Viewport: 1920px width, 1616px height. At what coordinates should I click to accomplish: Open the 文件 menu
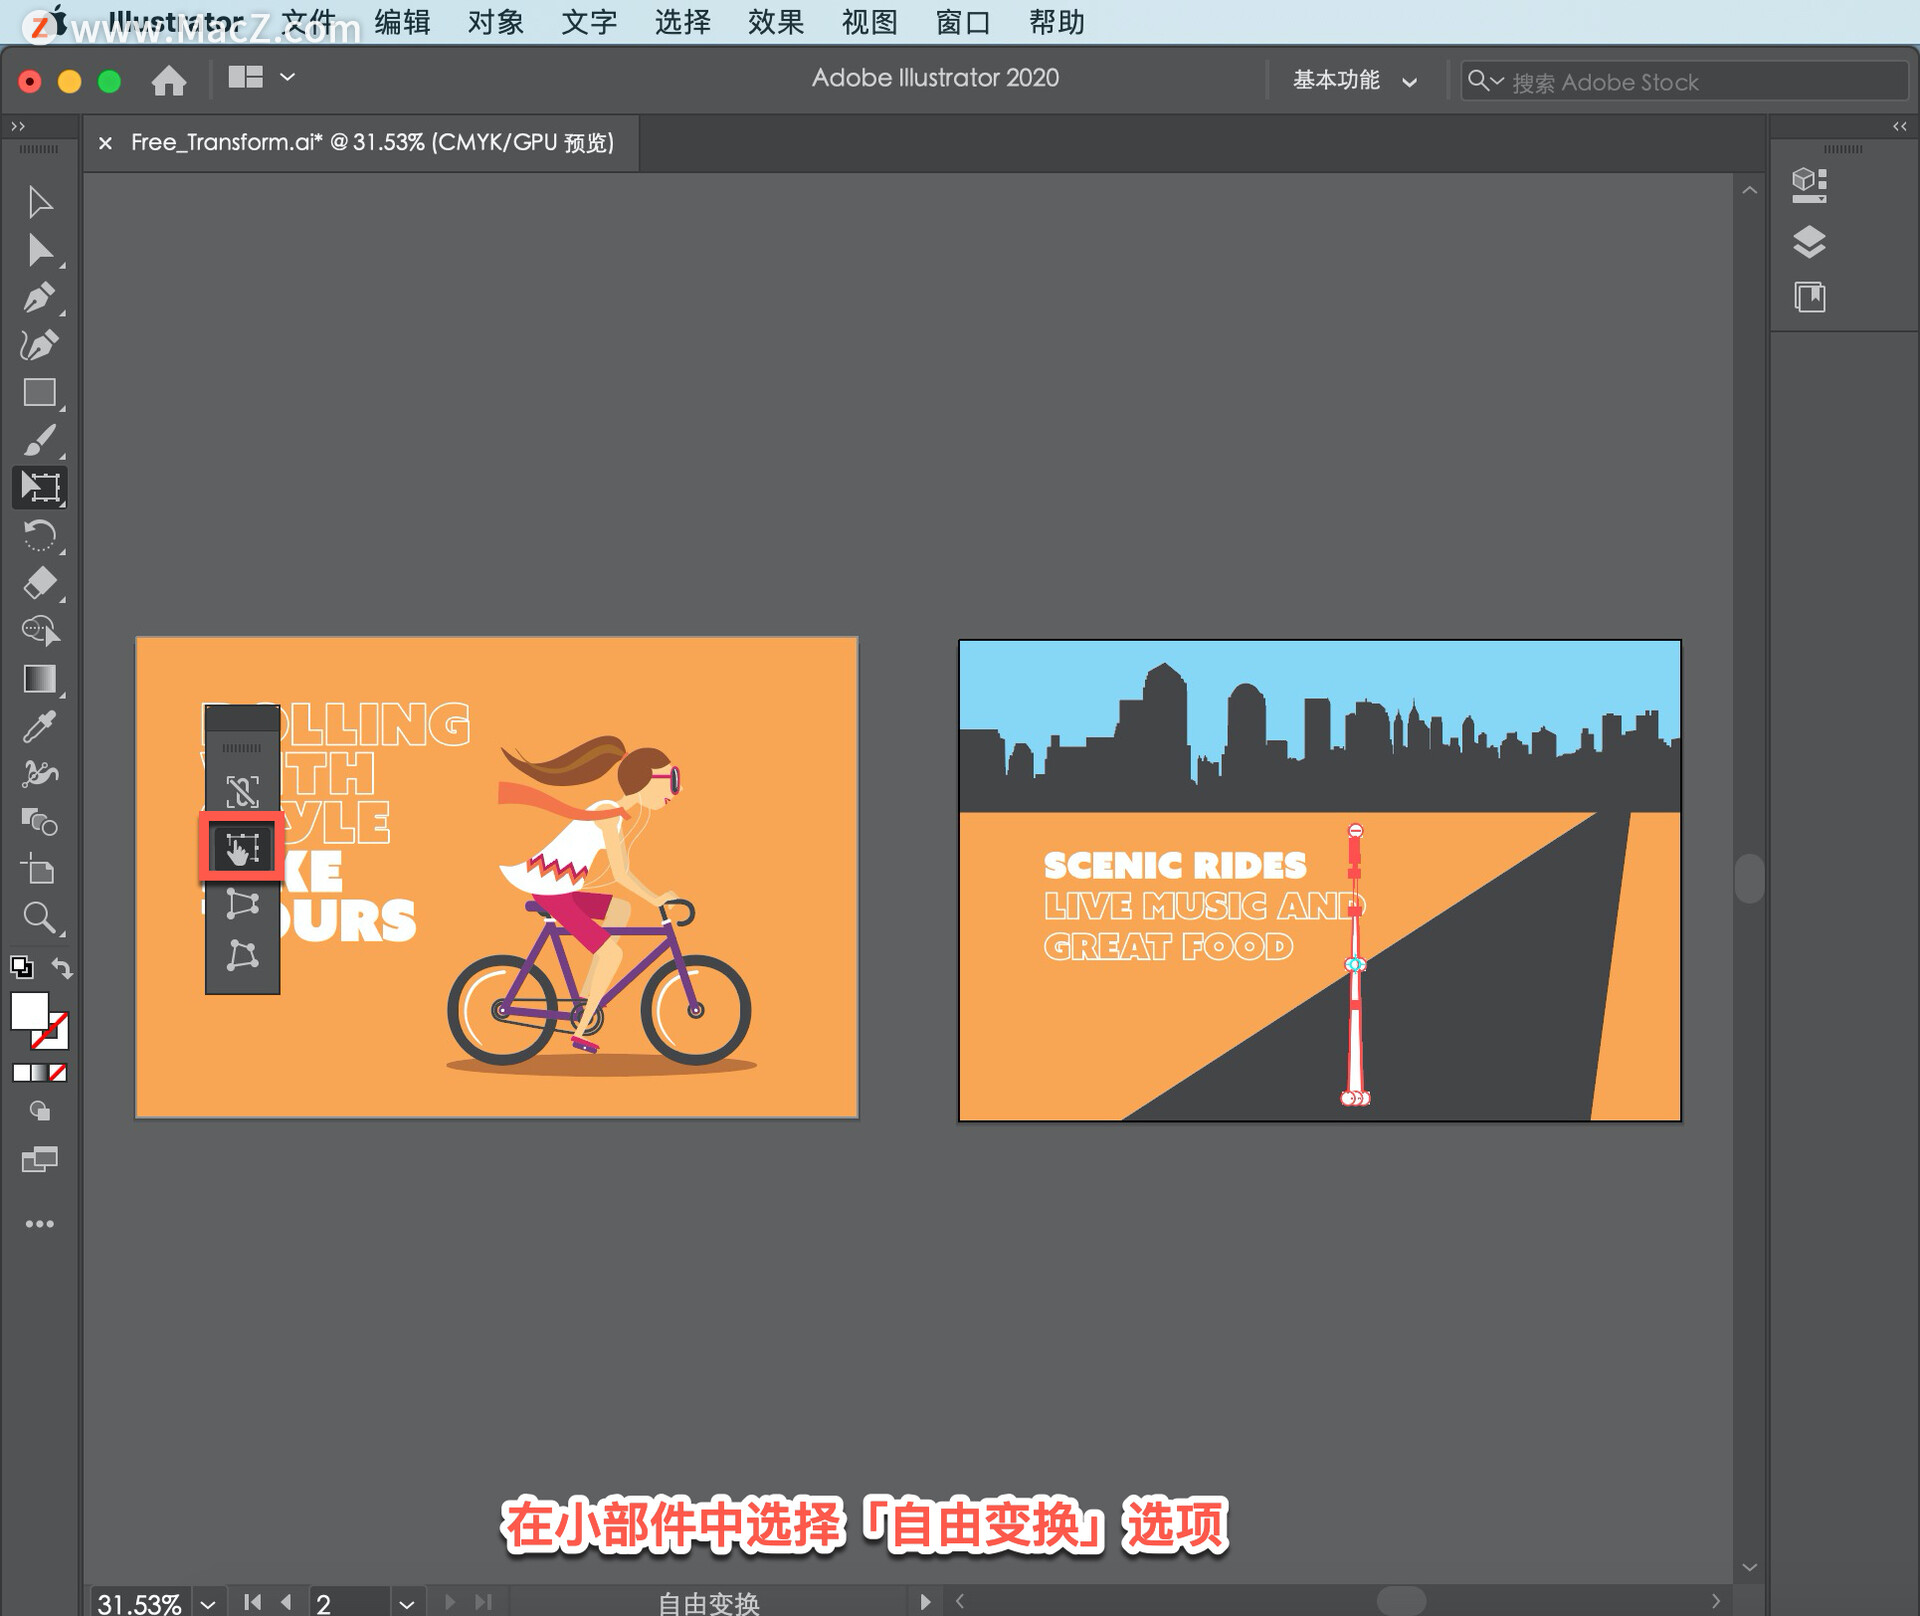pyautogui.click(x=308, y=22)
